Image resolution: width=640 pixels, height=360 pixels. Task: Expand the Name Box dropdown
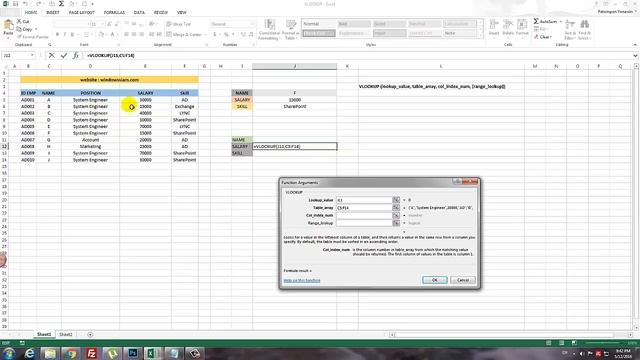tap(32, 56)
